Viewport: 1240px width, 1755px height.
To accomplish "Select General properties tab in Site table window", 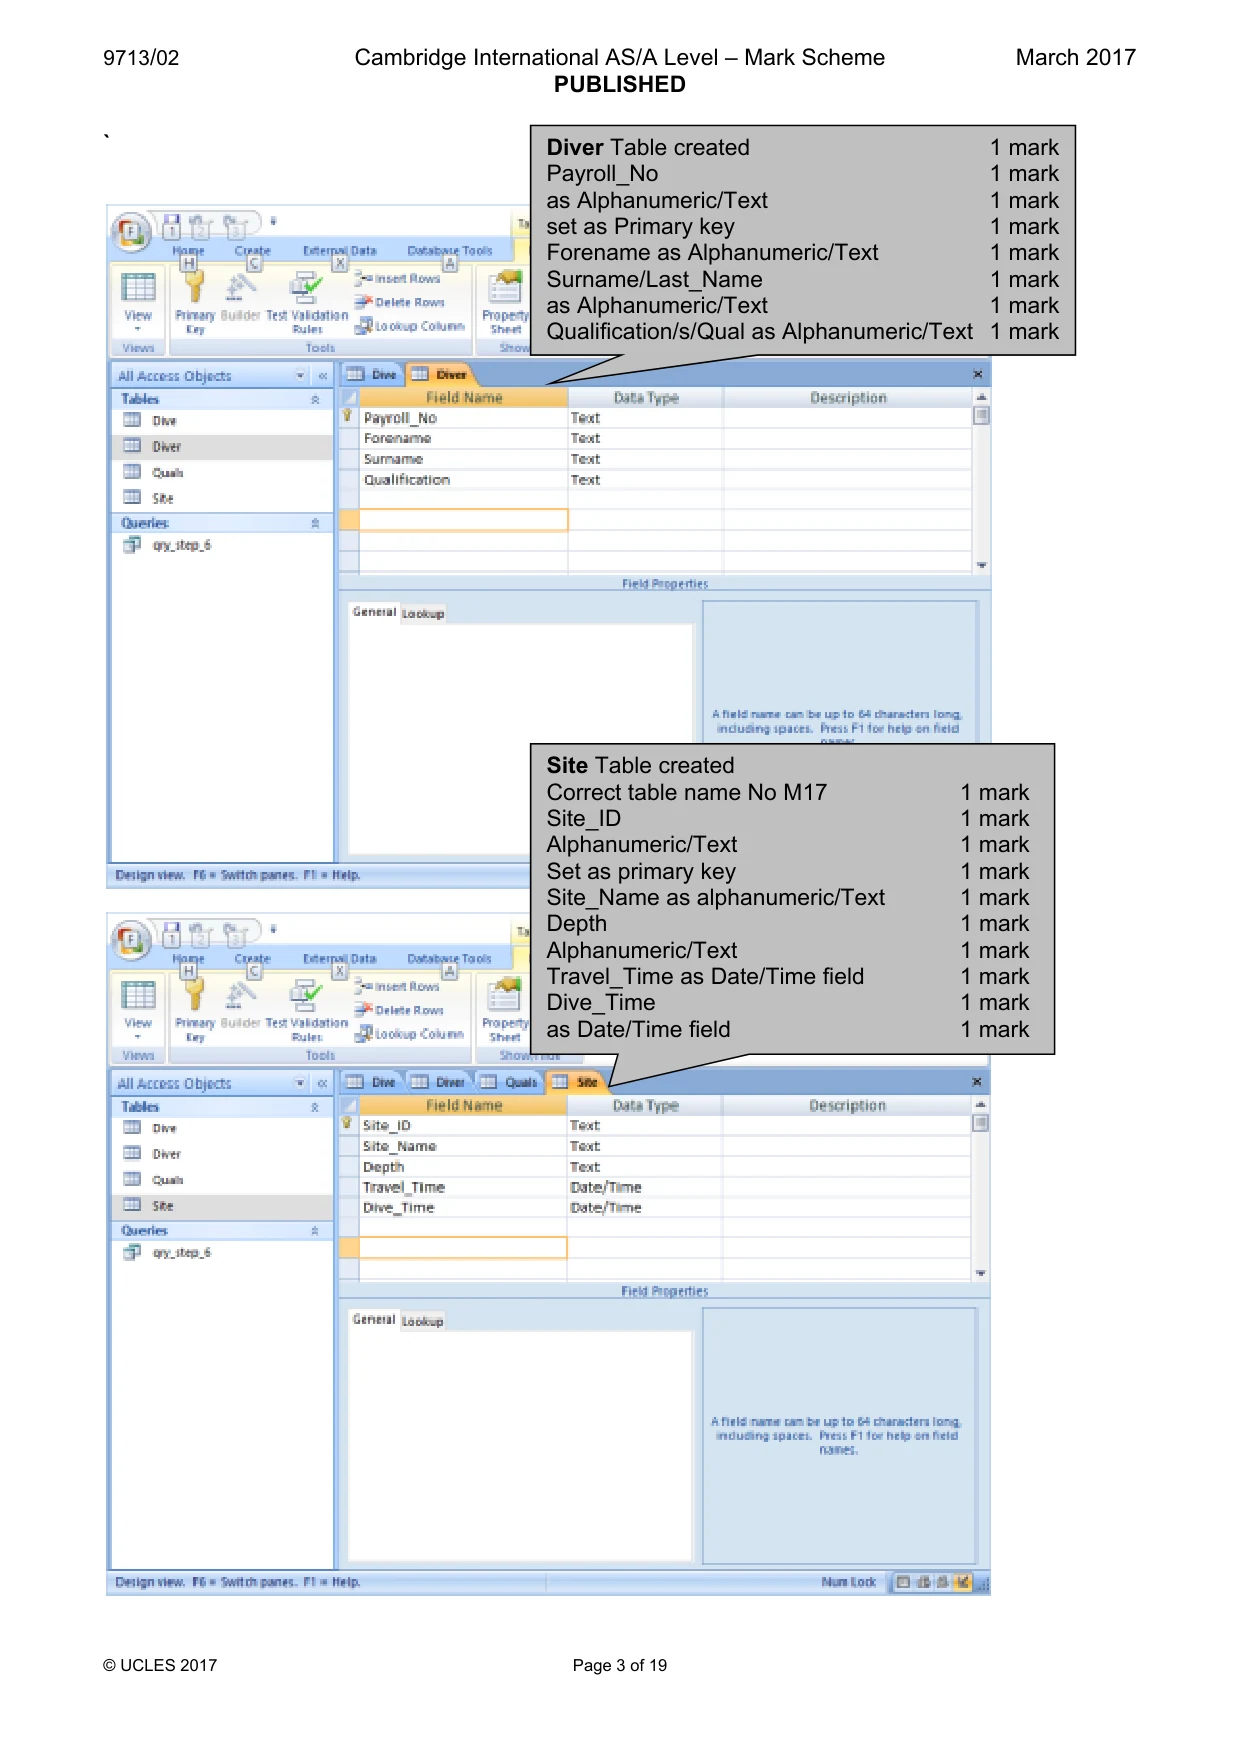I will tap(374, 1319).
